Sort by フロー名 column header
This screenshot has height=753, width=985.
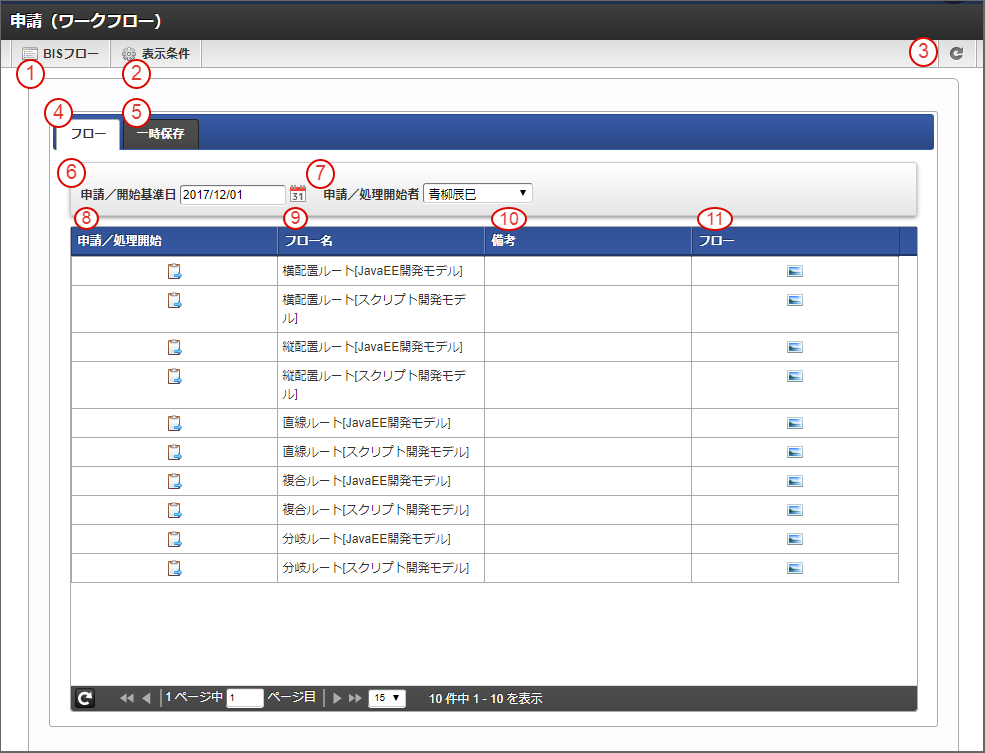pyautogui.click(x=381, y=241)
